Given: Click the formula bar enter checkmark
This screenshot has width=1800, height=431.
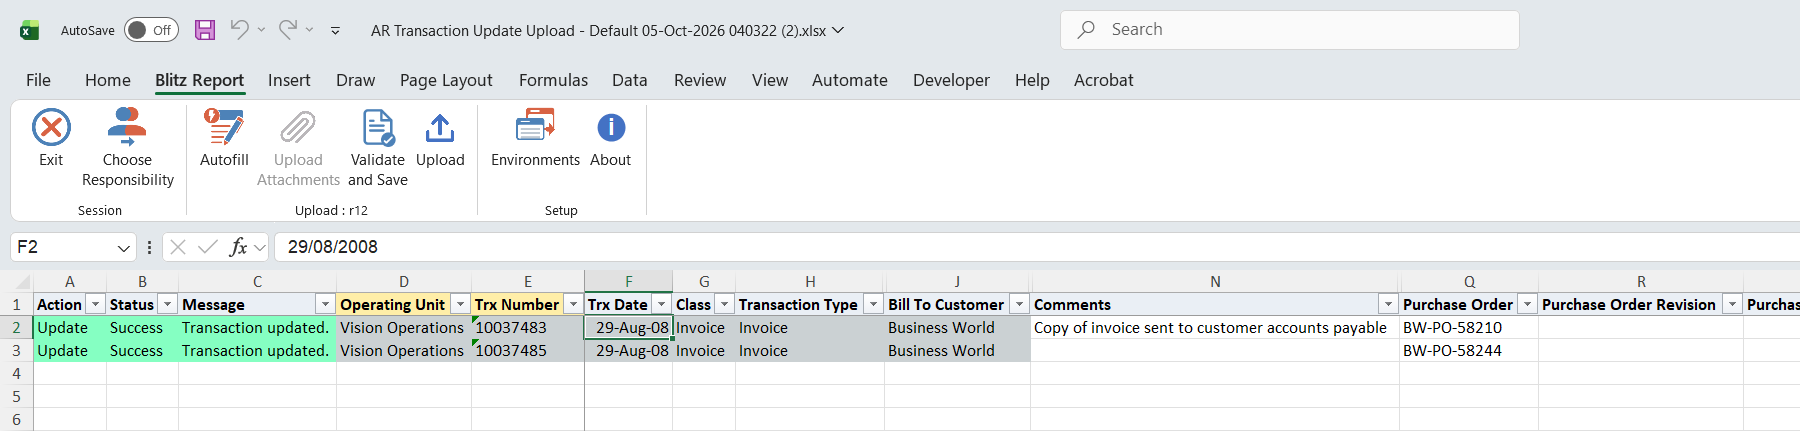Looking at the screenshot, I should coord(208,247).
